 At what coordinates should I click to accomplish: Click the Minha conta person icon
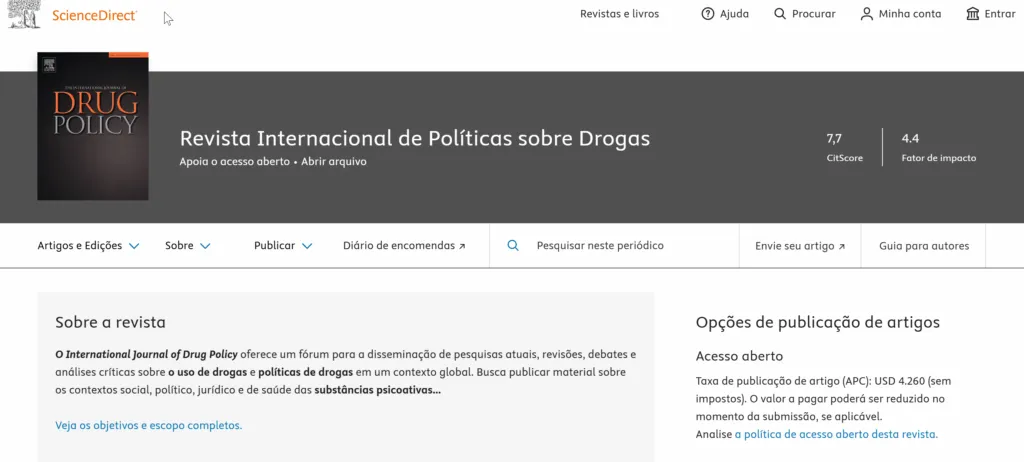[x=868, y=14]
